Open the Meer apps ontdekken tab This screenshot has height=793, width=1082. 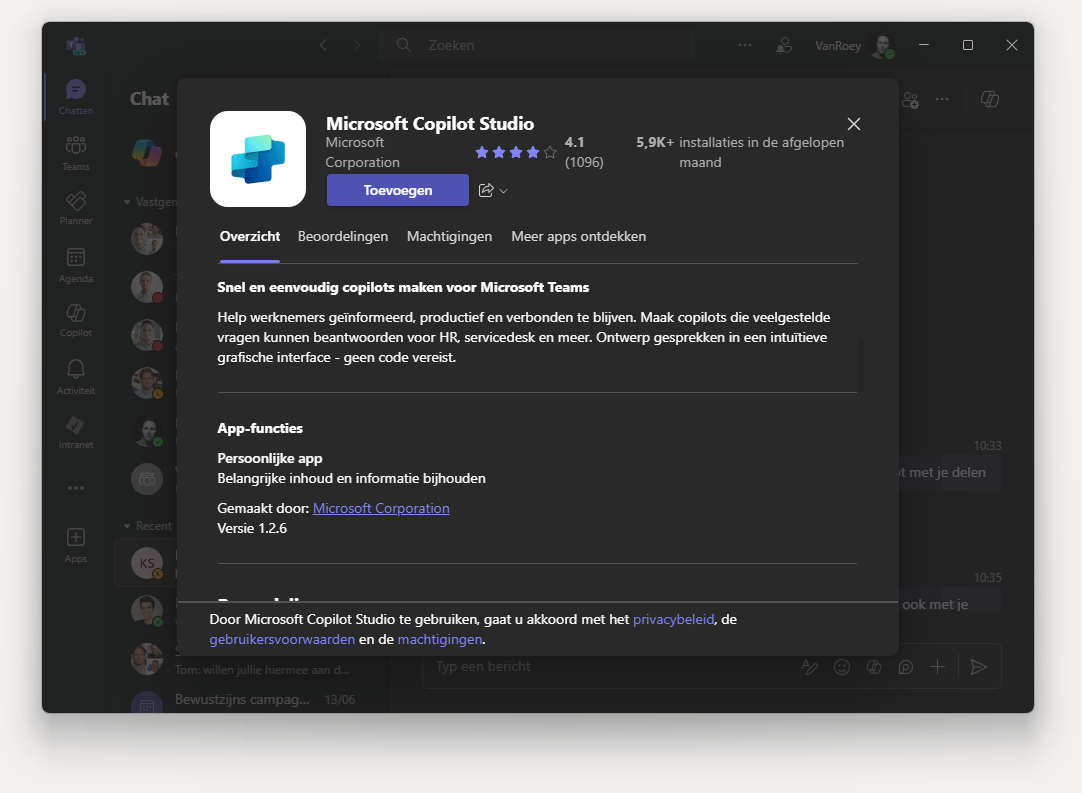tap(578, 236)
